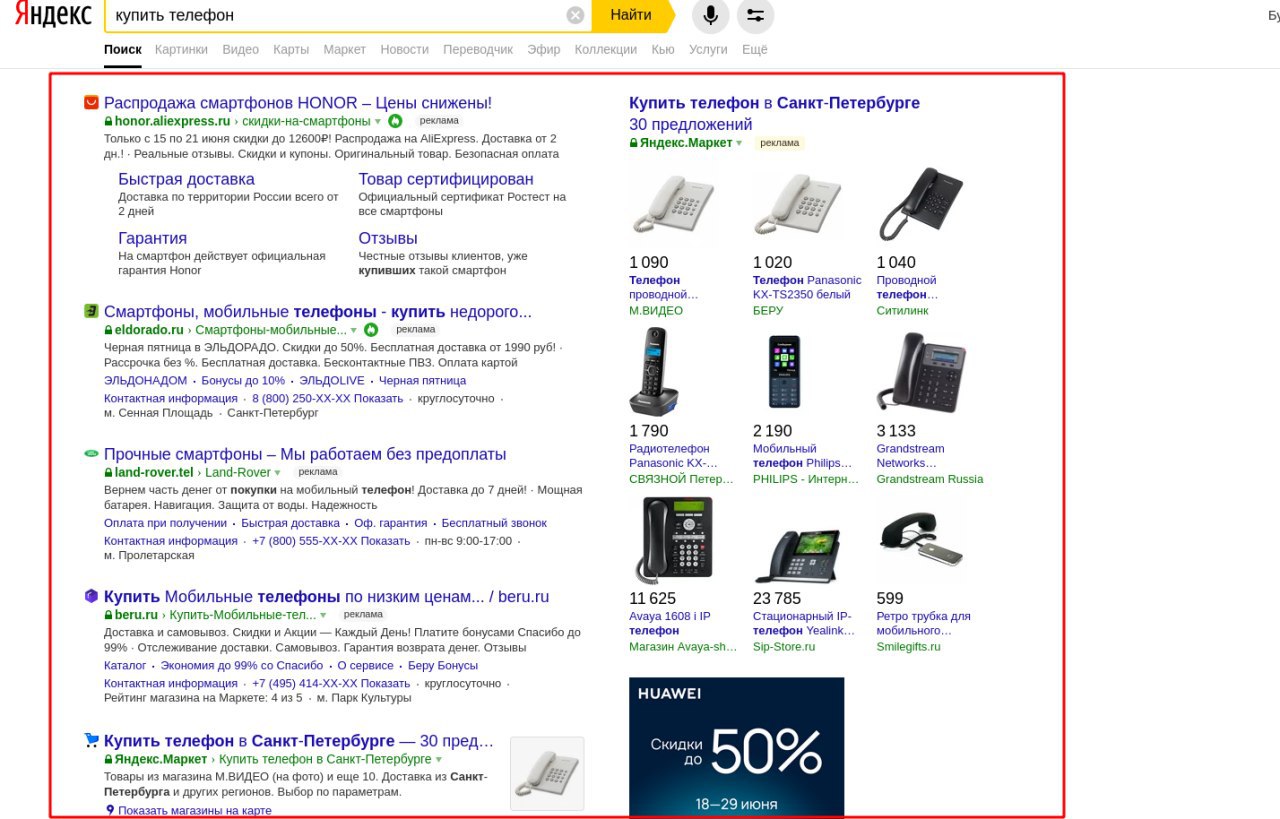Click the Yandex.Market cart favicon icon
Image resolution: width=1280 pixels, height=819 pixels.
(91, 740)
